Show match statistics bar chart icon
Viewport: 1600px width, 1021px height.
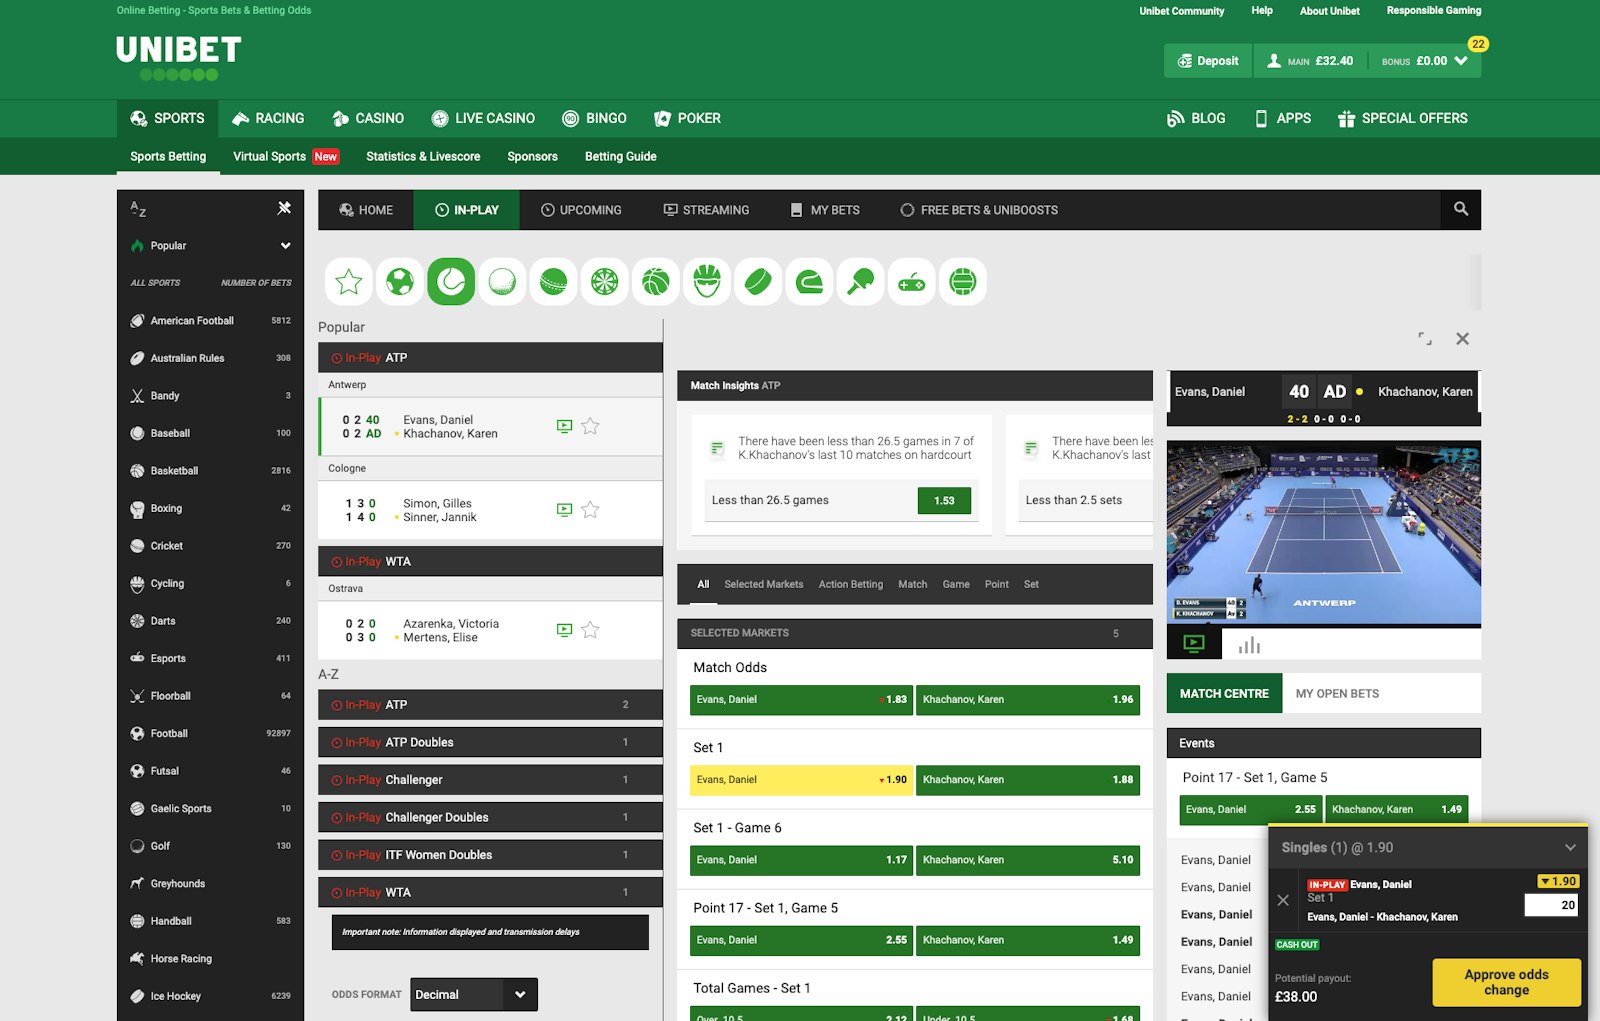1249,645
